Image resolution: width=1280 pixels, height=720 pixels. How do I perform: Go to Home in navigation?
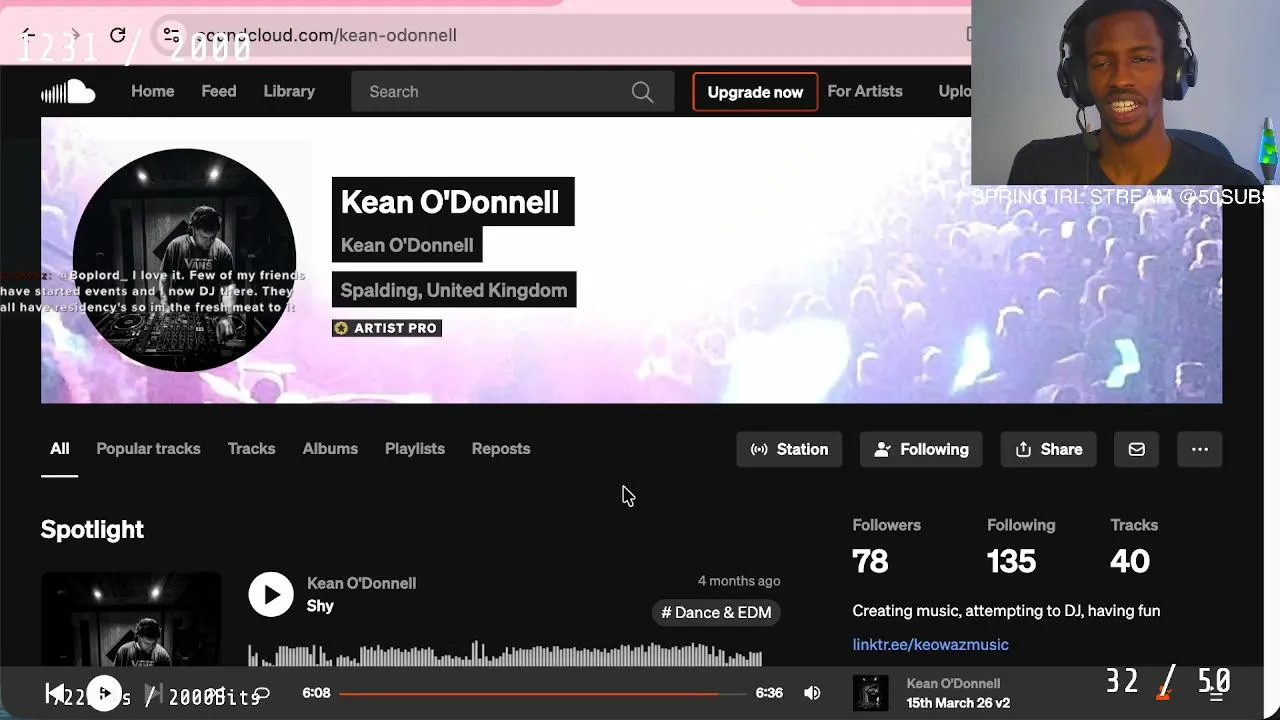[153, 91]
